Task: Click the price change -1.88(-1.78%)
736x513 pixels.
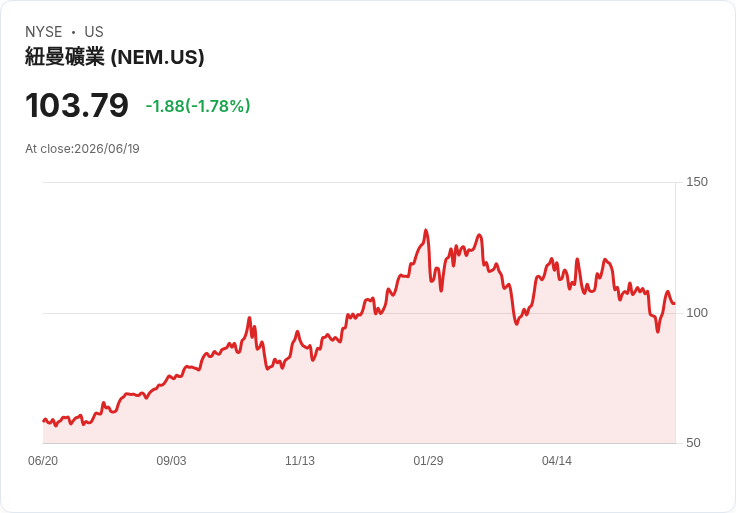Action: coord(198,106)
